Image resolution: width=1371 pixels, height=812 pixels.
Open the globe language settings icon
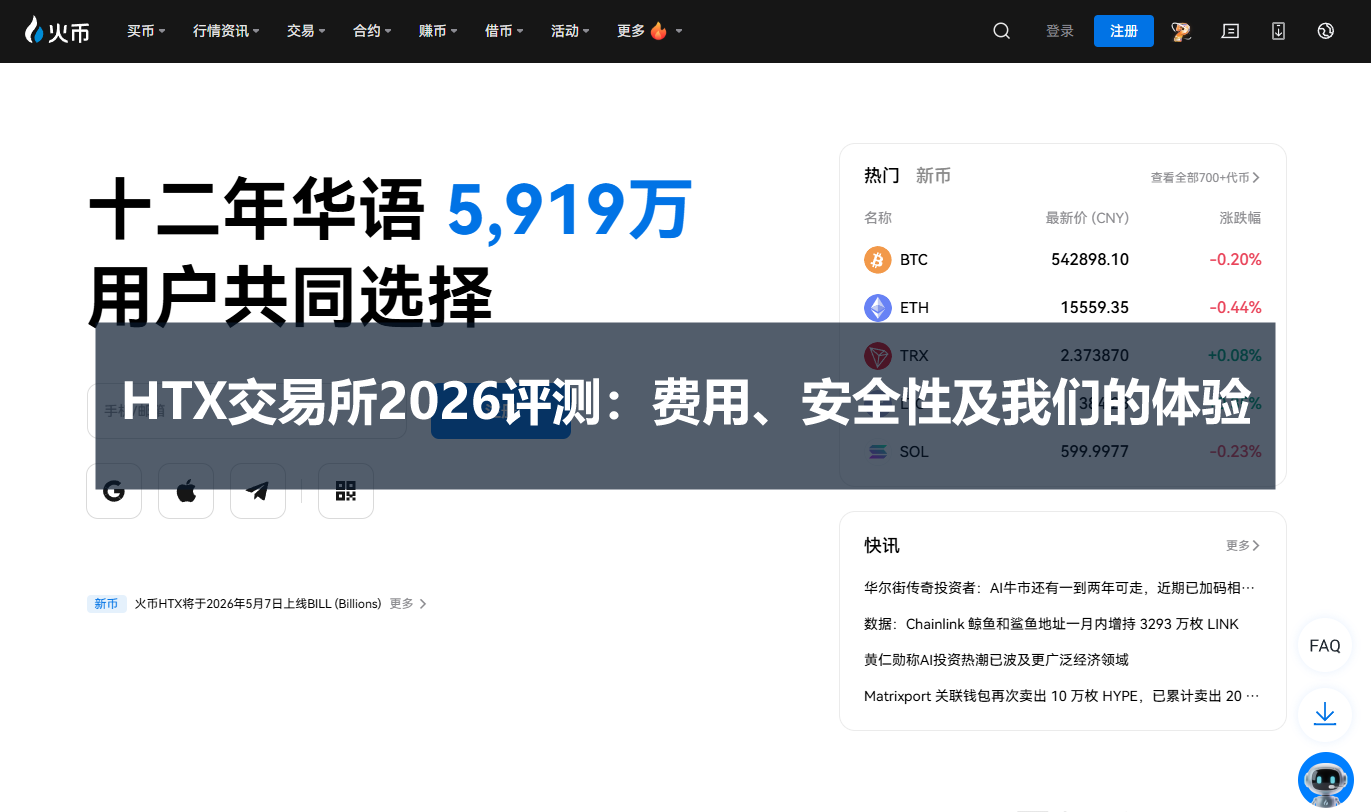(1326, 31)
